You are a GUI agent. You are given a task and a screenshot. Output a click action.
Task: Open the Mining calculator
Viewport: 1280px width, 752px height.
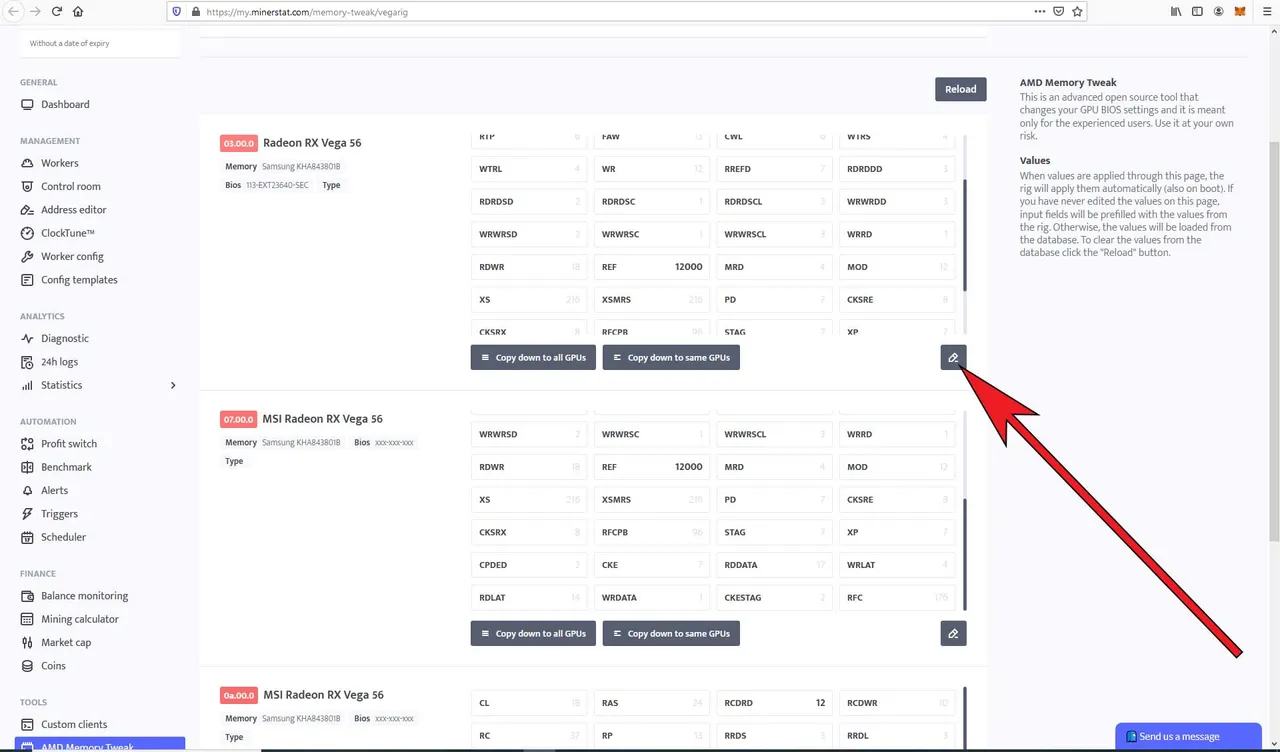click(79, 620)
